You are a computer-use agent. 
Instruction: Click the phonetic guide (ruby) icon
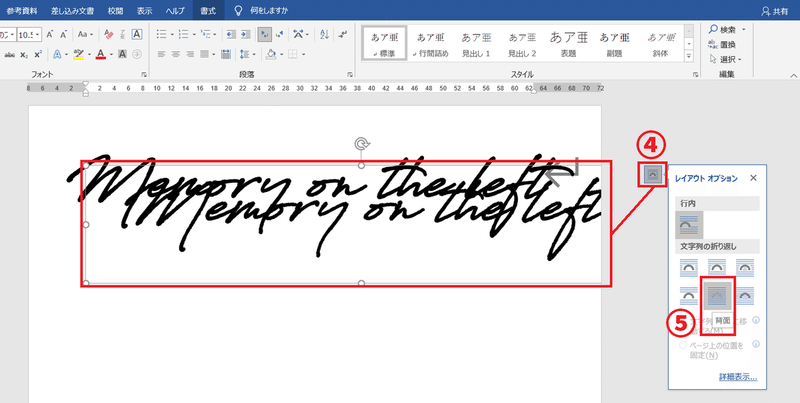click(122, 35)
